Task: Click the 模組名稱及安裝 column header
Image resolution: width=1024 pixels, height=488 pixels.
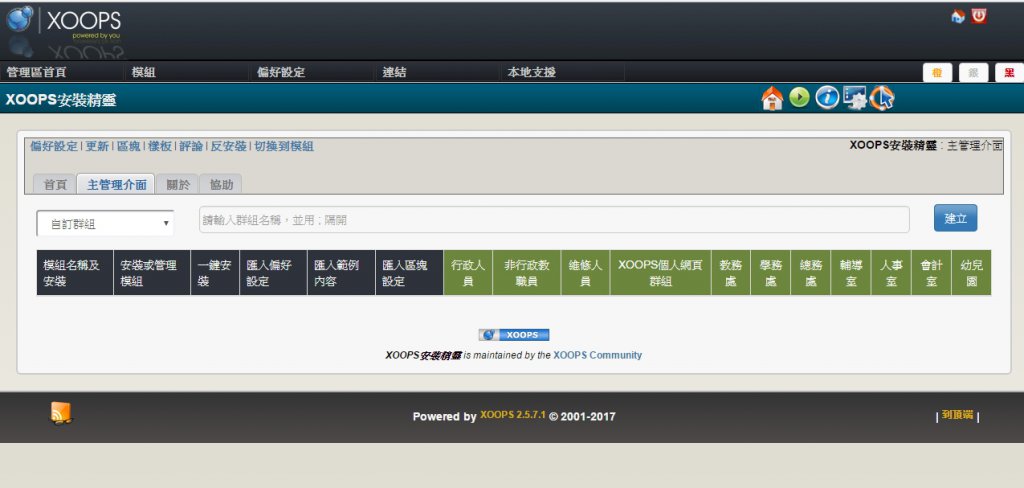Action: click(x=75, y=273)
